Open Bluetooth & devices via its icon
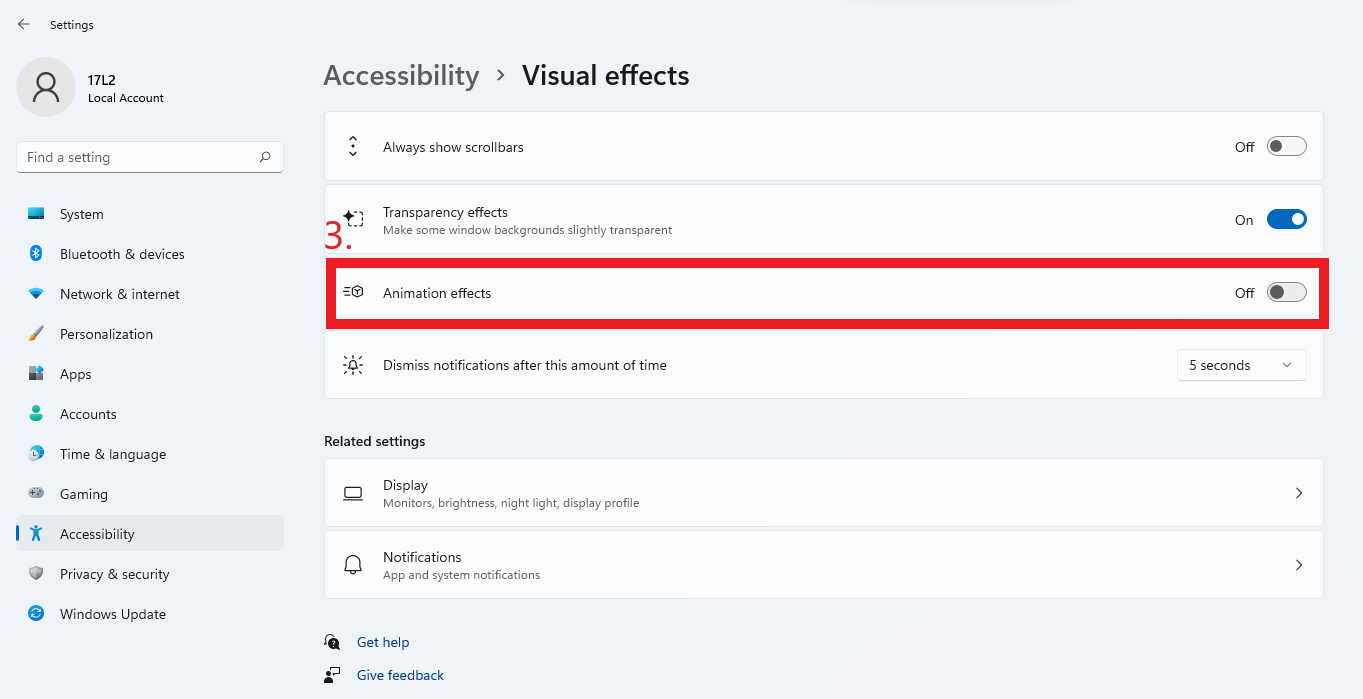 click(36, 254)
